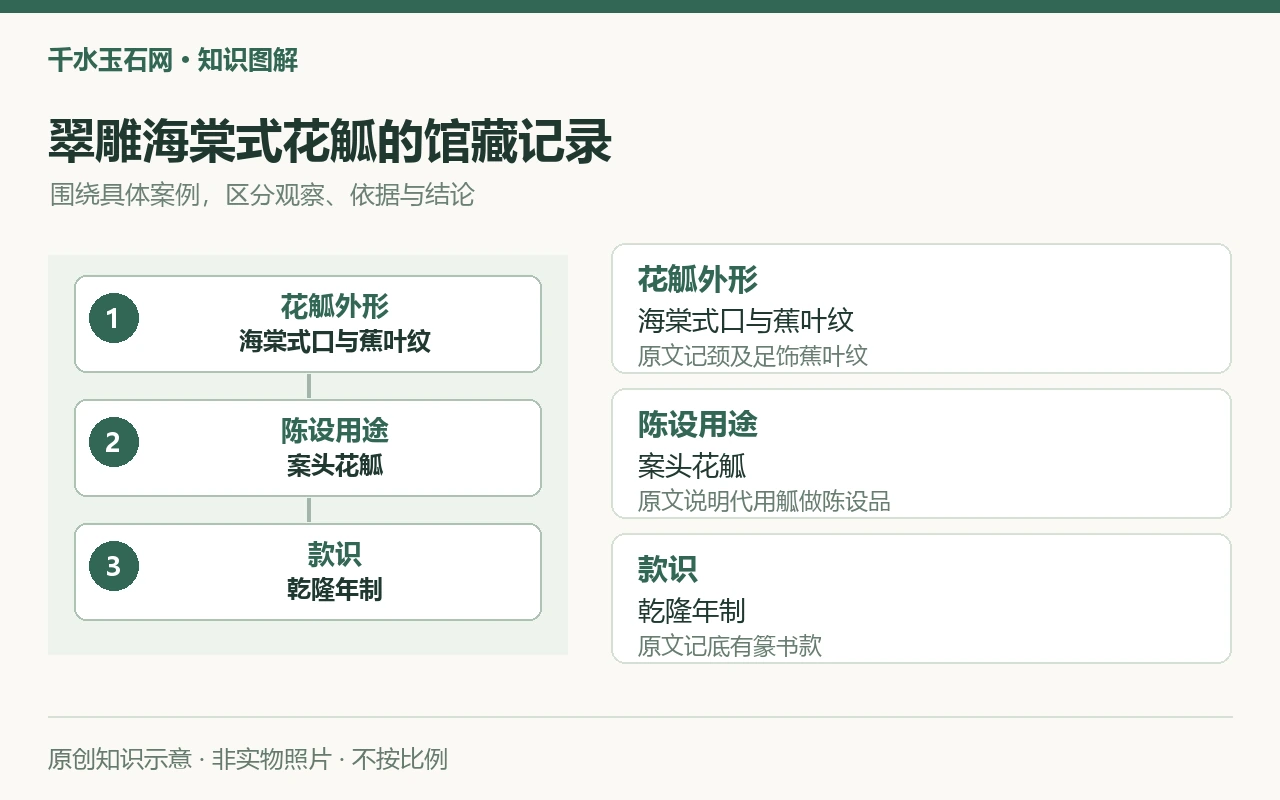Viewport: 1280px width, 800px height.
Task: Select the 款识 step heading in flowchart
Action: click(x=334, y=554)
